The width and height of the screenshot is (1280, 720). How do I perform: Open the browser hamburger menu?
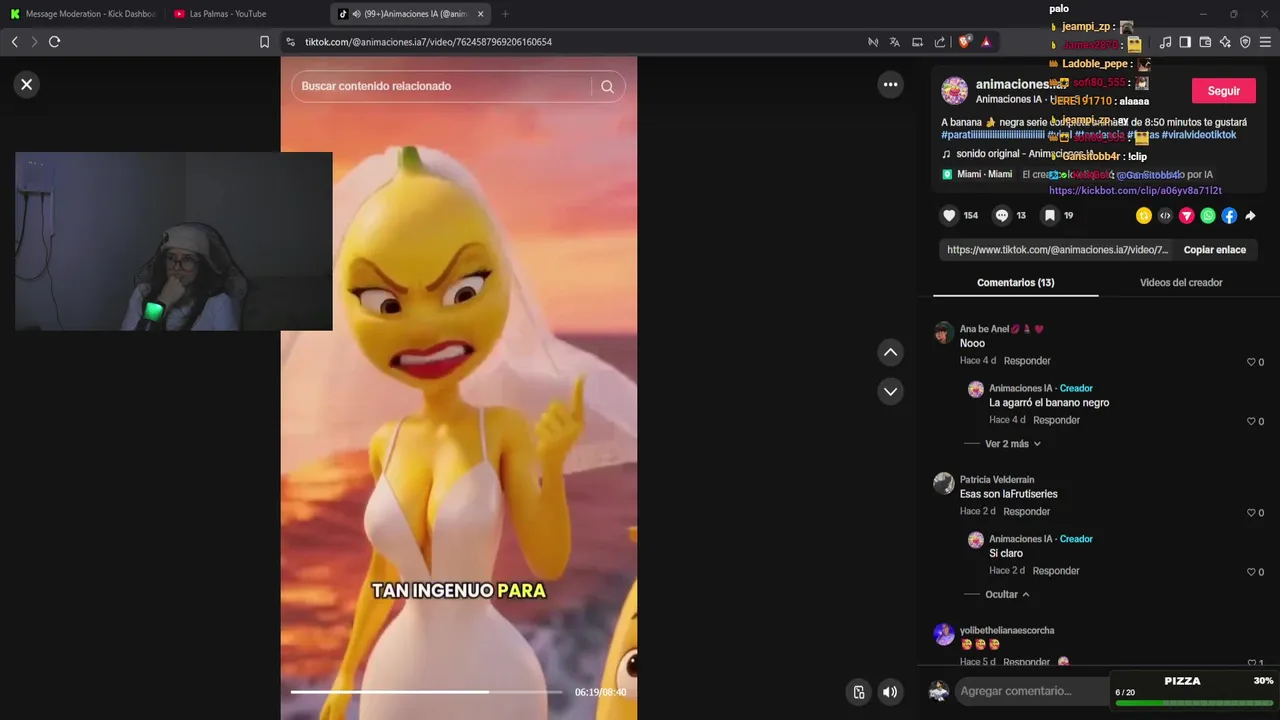(1265, 42)
